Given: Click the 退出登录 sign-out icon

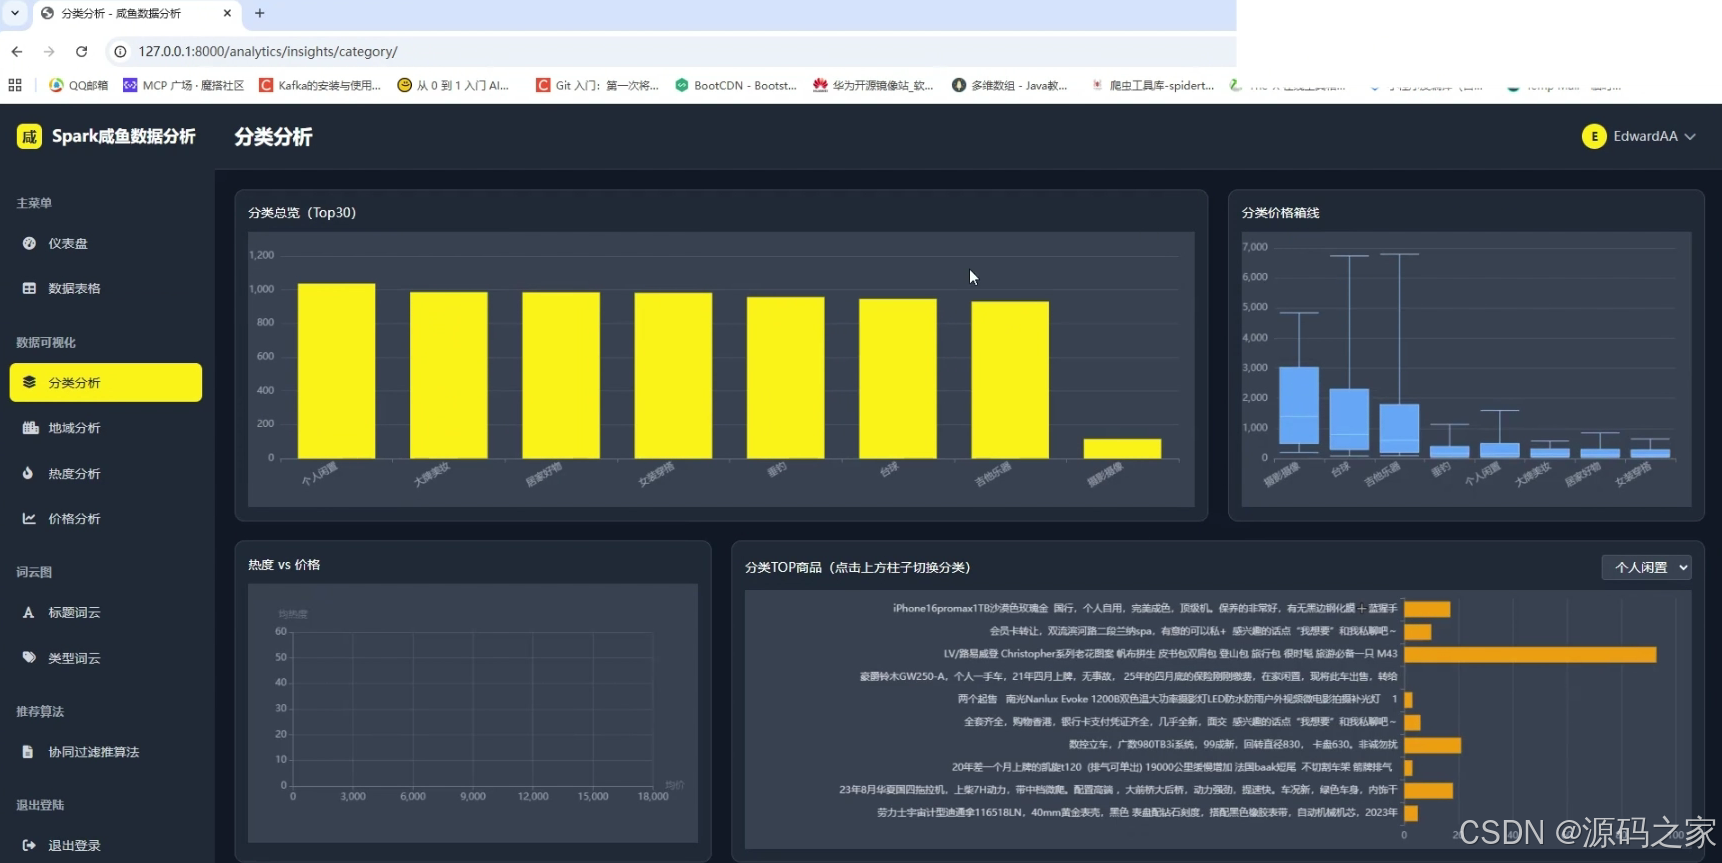Looking at the screenshot, I should 29,845.
